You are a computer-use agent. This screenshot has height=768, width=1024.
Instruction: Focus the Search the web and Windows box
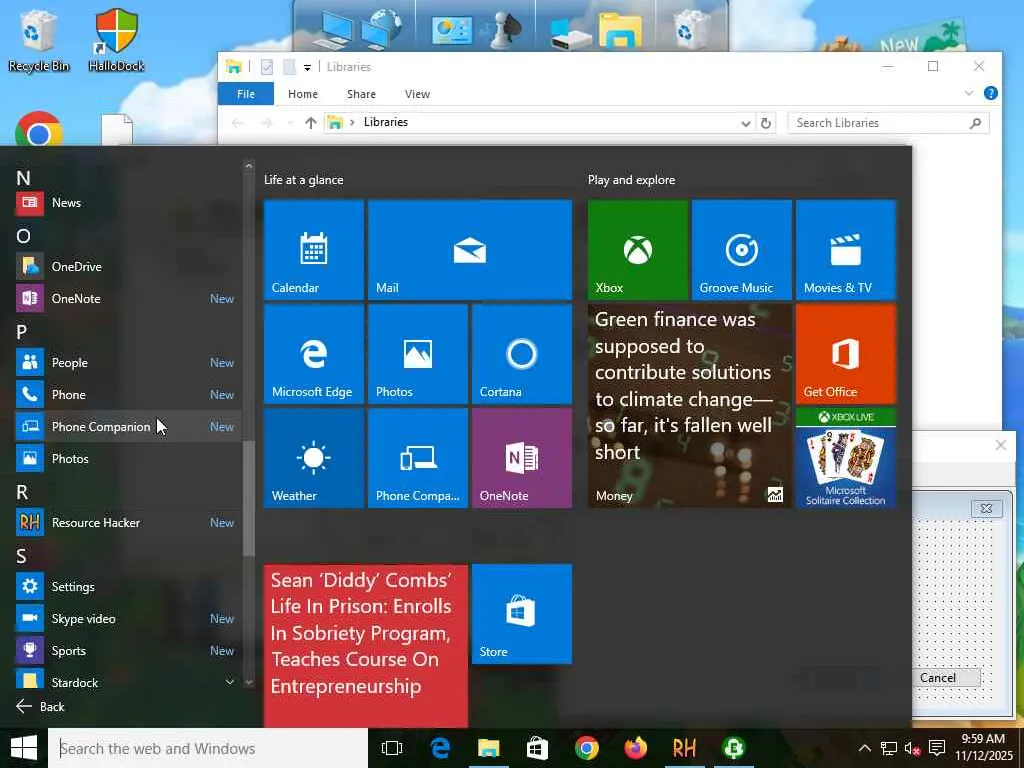(208, 748)
